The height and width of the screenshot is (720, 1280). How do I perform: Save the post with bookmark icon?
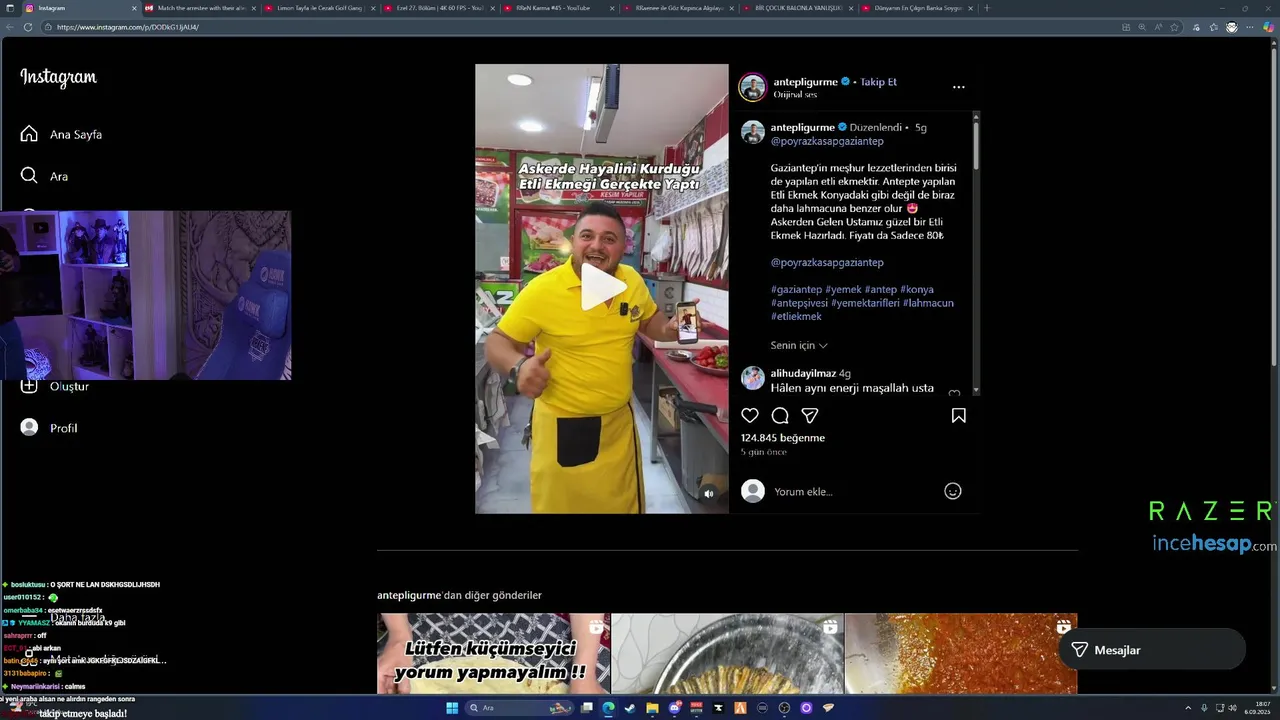click(x=958, y=415)
